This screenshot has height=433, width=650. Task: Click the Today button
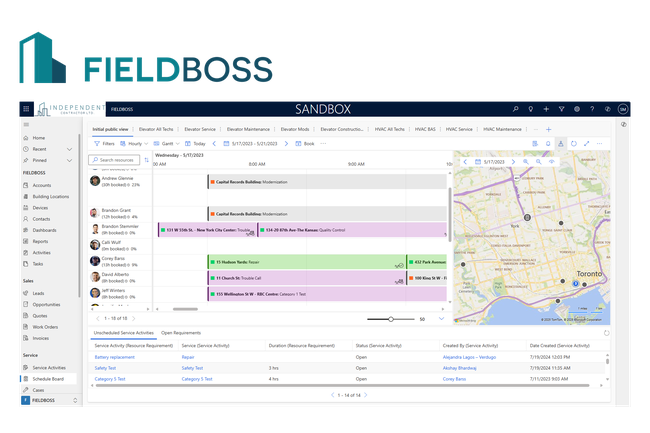(195, 143)
